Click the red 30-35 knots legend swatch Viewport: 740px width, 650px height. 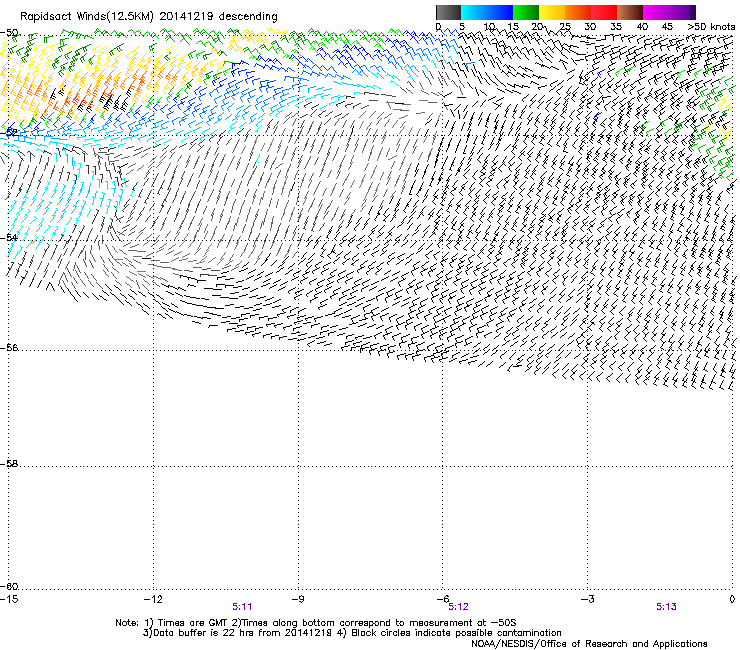click(x=604, y=12)
